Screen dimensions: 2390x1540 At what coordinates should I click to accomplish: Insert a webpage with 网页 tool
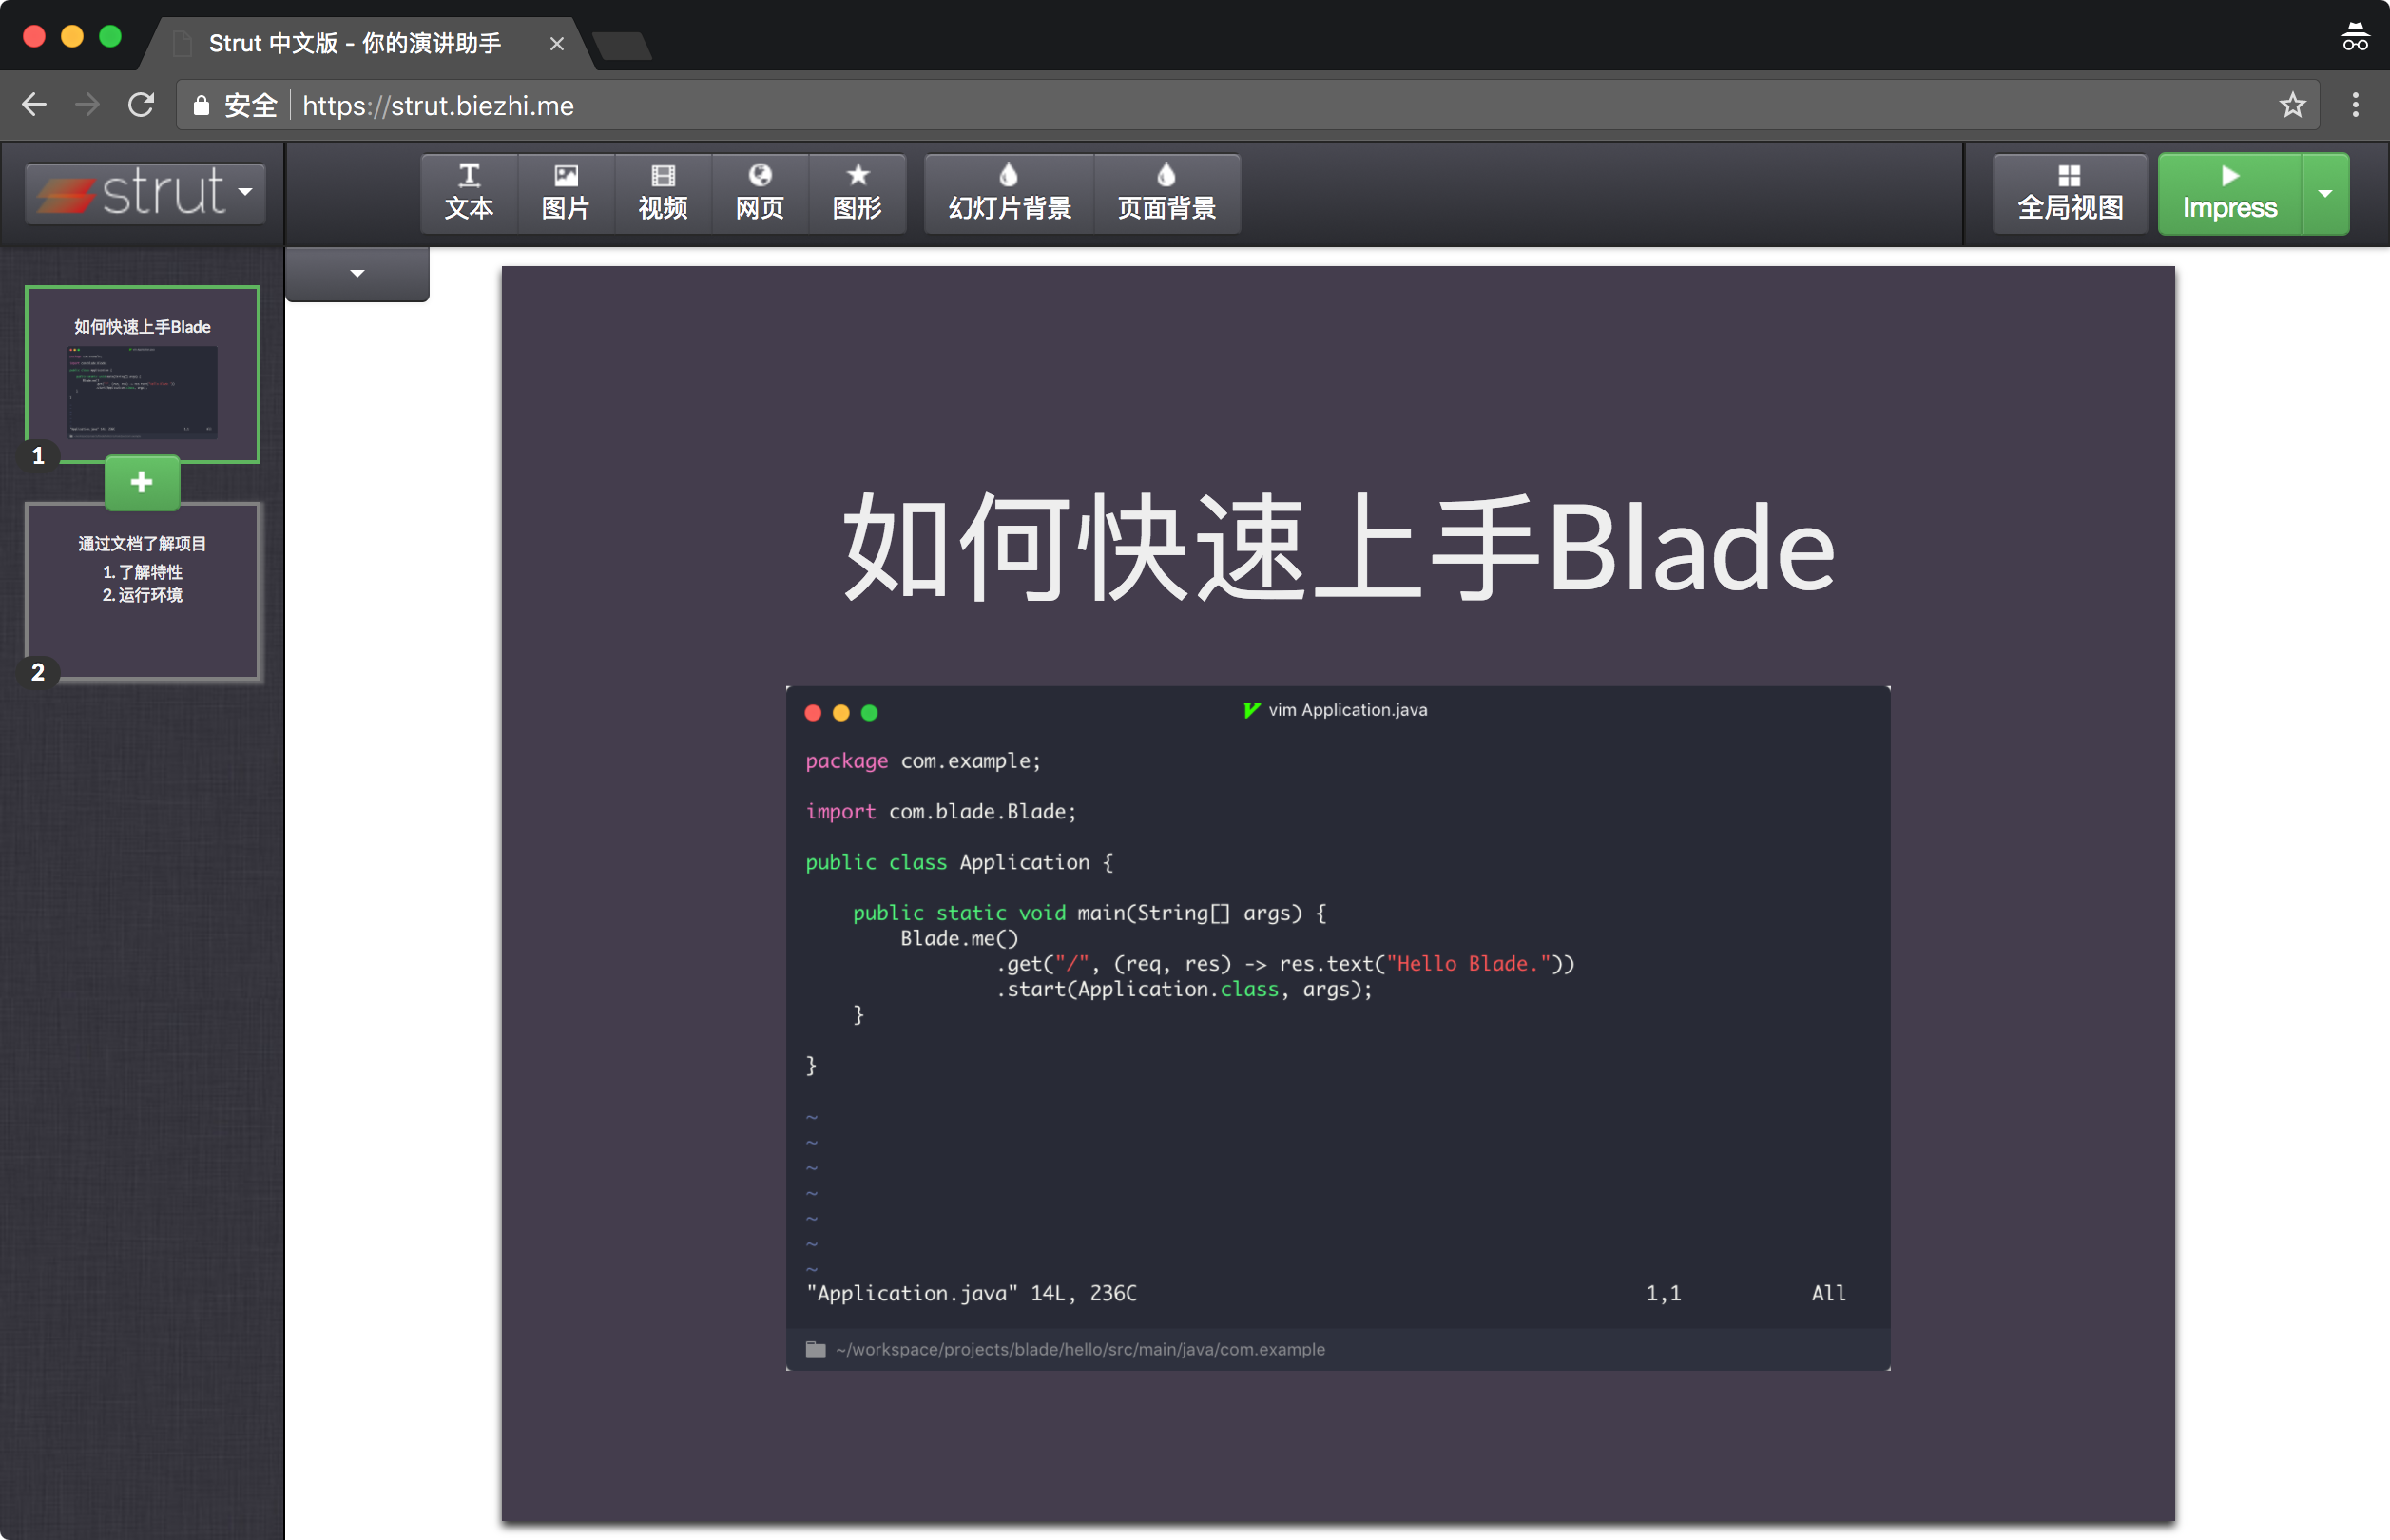[759, 193]
